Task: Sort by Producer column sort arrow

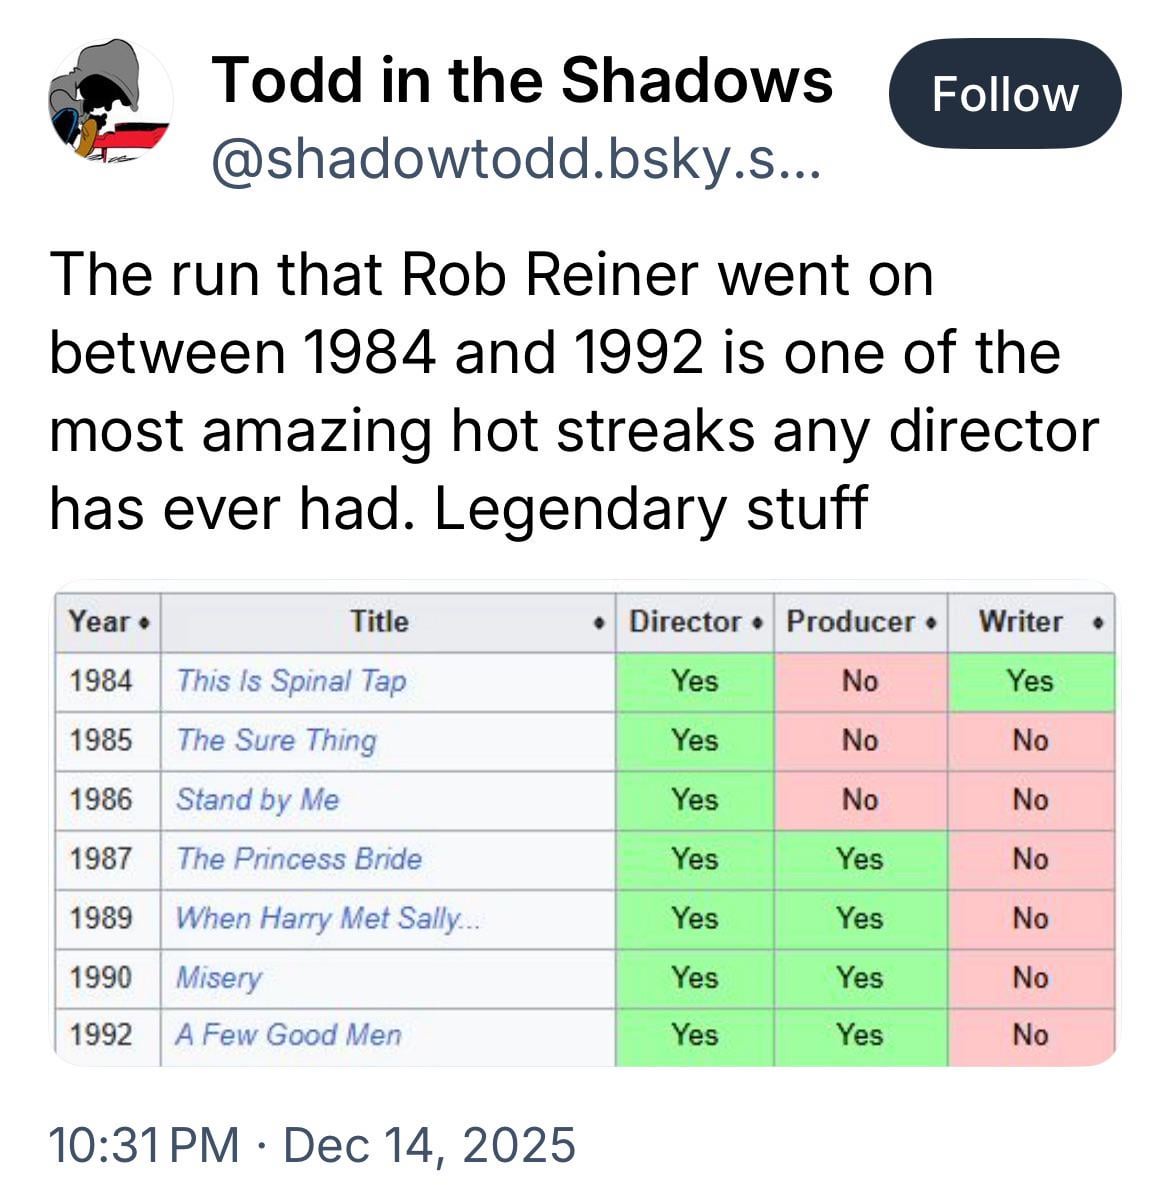Action: [x=931, y=623]
